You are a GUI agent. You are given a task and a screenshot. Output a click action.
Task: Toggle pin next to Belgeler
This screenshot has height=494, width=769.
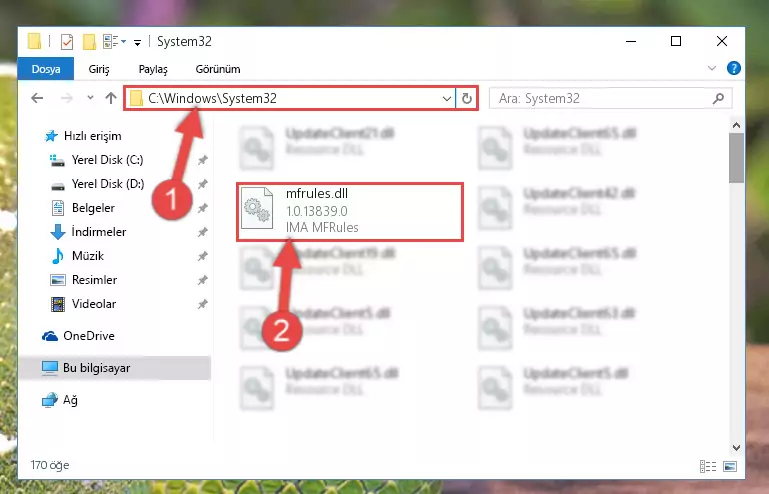pyautogui.click(x=203, y=208)
